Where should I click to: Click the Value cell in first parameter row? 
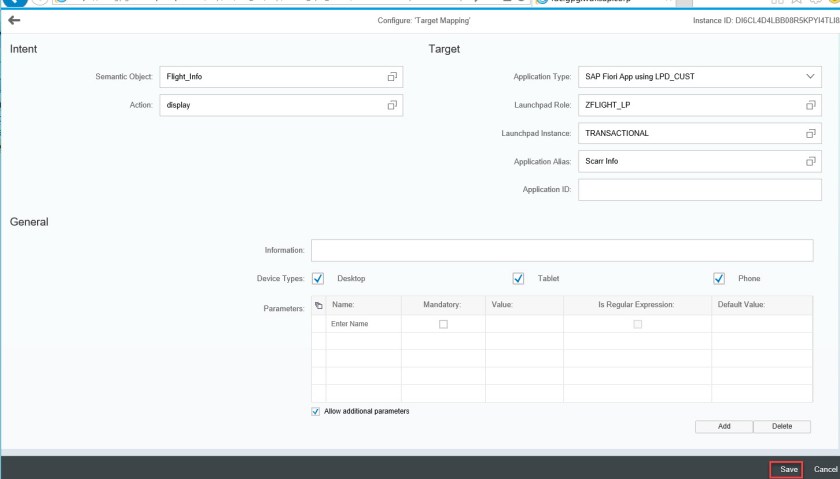click(x=524, y=324)
